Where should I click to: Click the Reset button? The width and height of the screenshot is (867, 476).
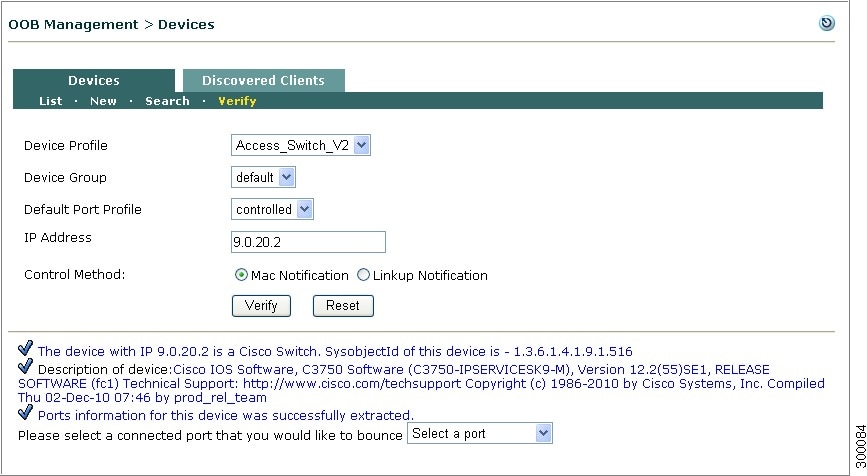(343, 306)
